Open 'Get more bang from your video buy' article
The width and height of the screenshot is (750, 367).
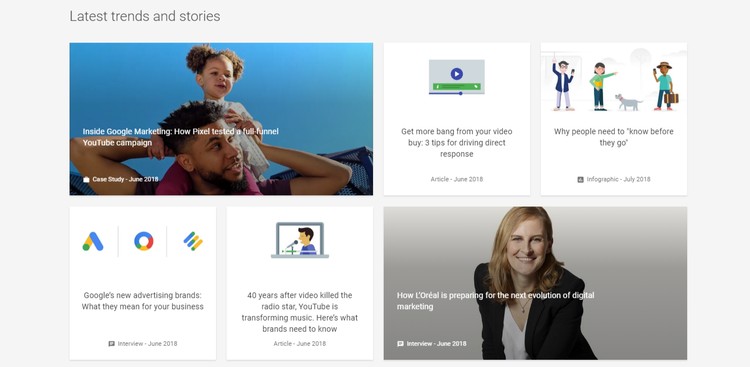pyautogui.click(x=456, y=143)
